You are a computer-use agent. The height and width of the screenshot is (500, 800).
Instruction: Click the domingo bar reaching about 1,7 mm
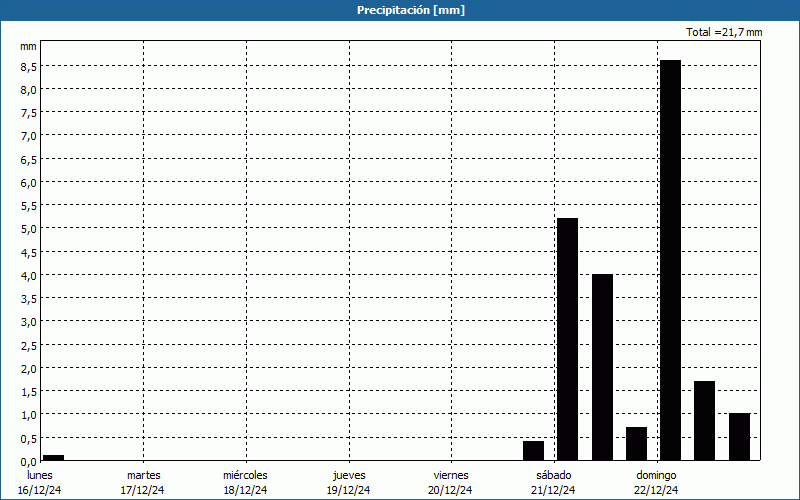705,421
